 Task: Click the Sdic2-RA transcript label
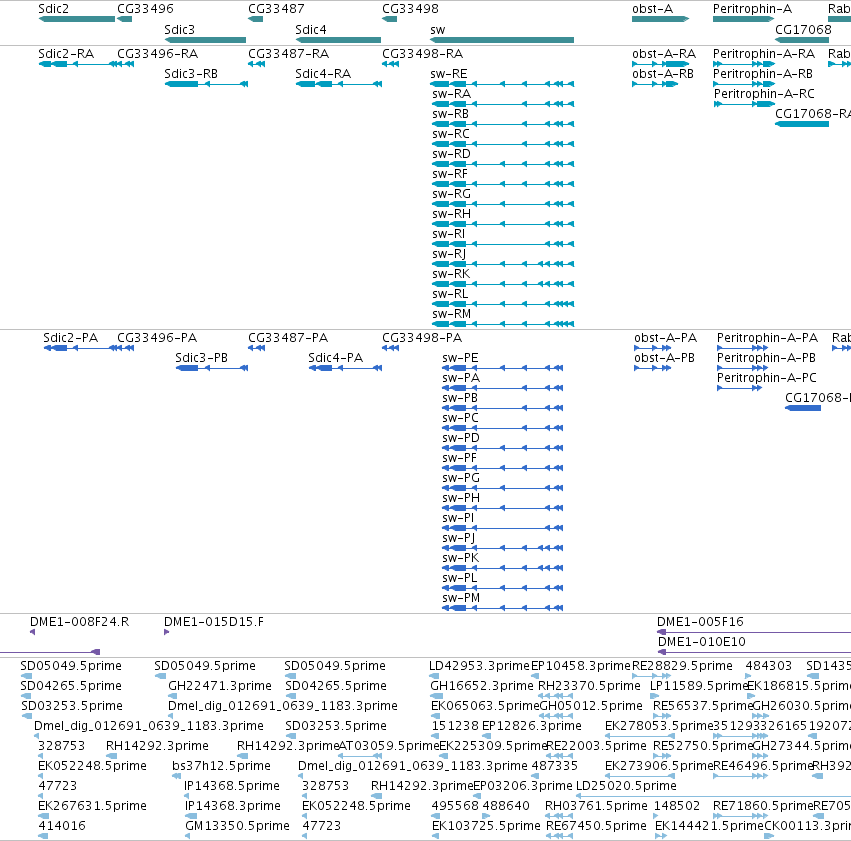66,54
